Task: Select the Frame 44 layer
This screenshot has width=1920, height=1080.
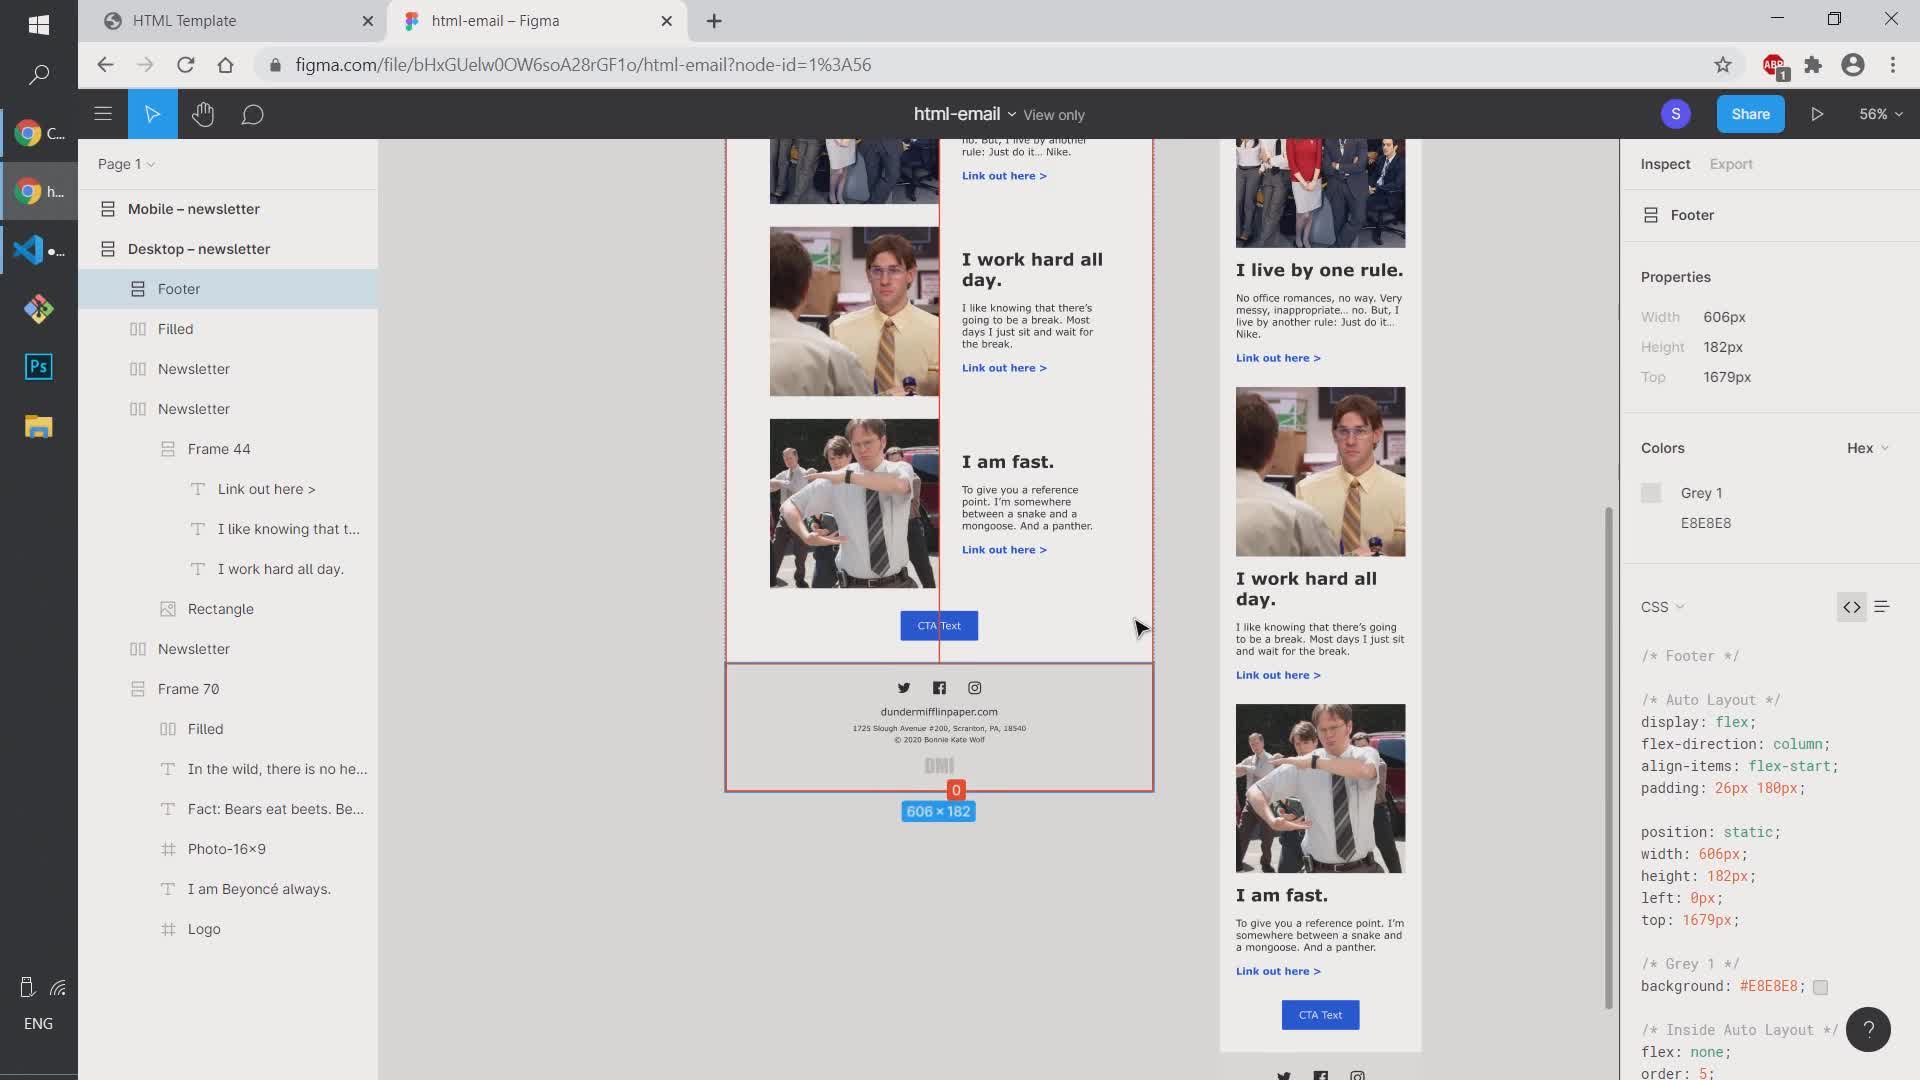Action: [x=228, y=449]
